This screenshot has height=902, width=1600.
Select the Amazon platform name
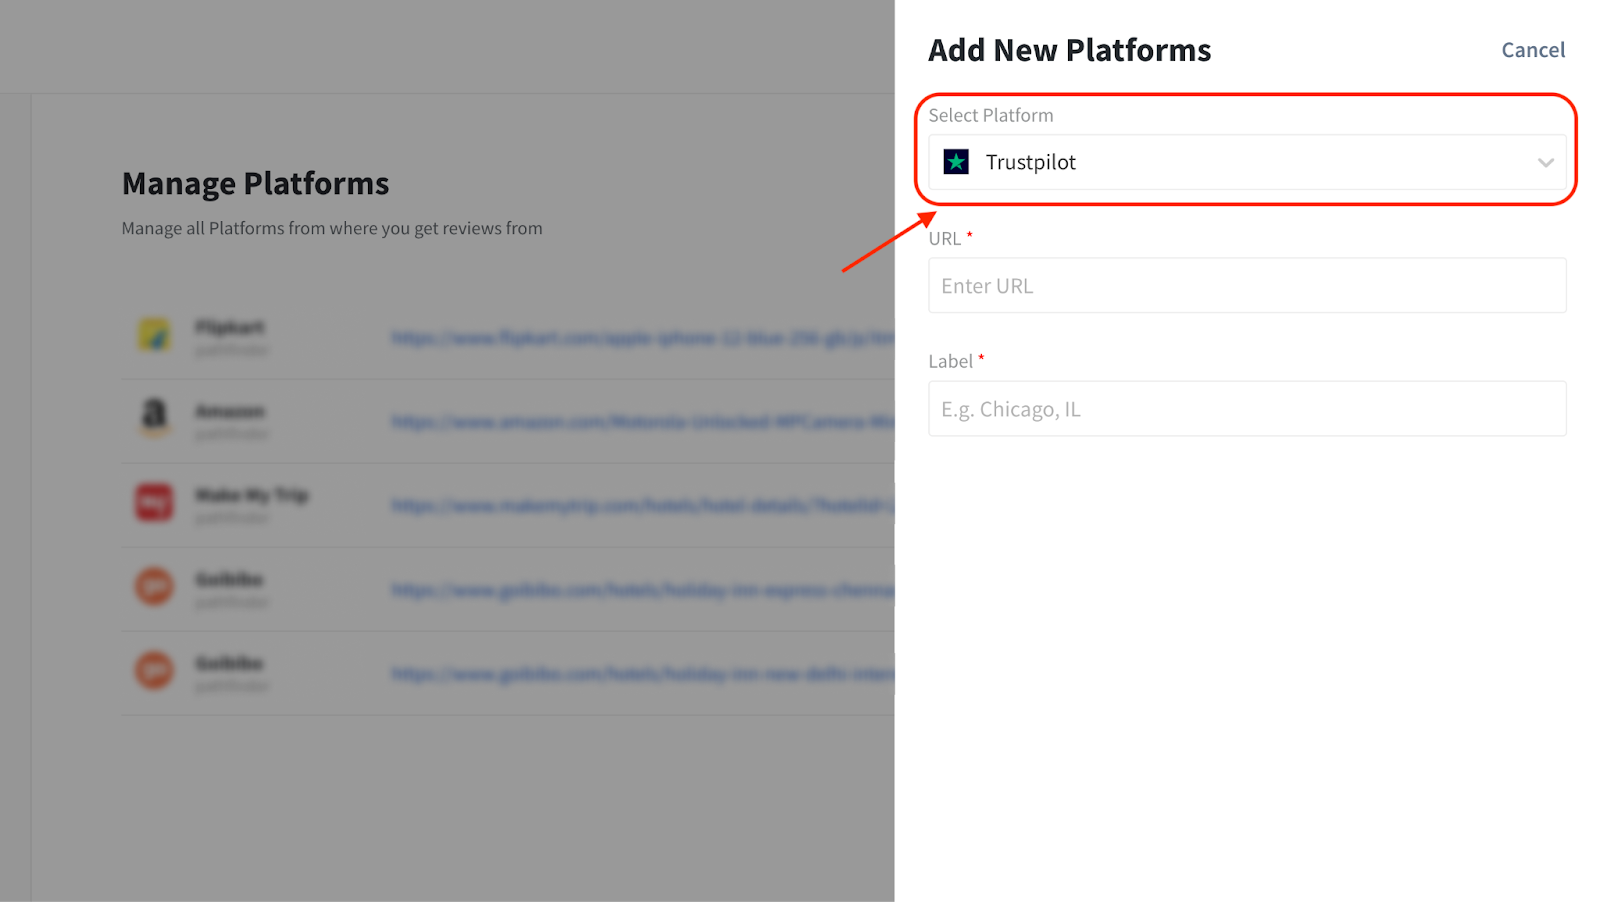(230, 412)
